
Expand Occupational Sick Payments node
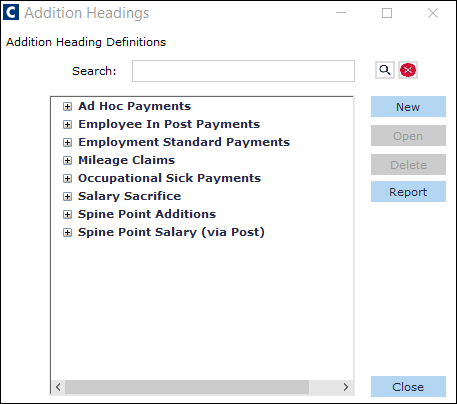[x=67, y=178]
